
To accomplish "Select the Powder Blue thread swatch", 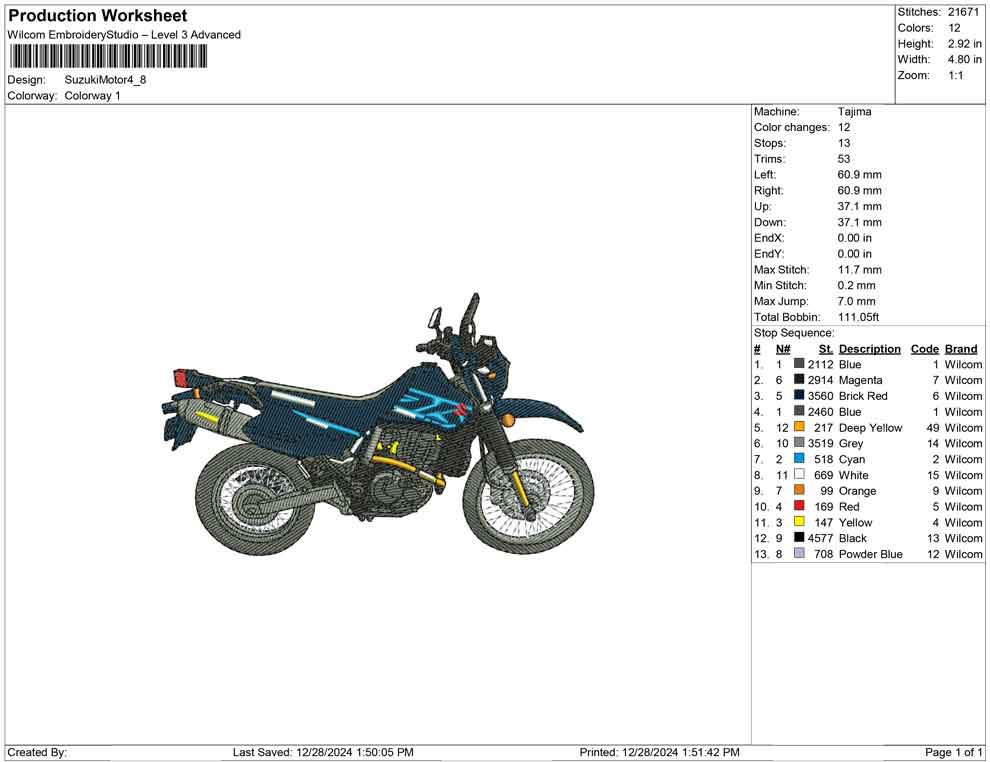I will 800,554.
